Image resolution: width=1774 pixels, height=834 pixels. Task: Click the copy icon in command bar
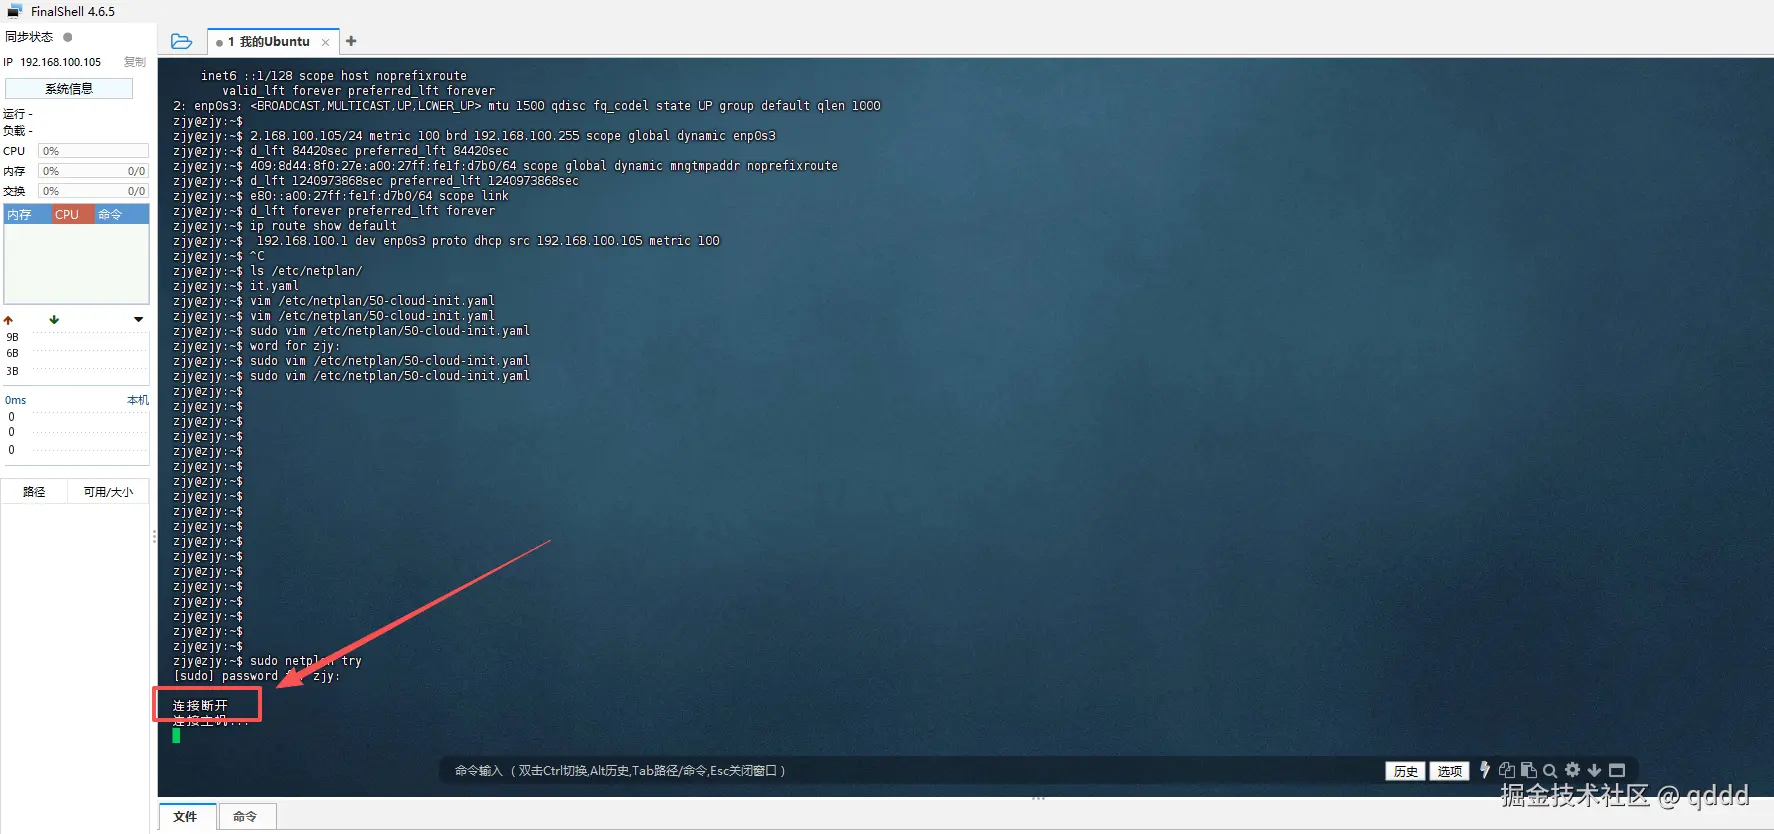(1507, 770)
